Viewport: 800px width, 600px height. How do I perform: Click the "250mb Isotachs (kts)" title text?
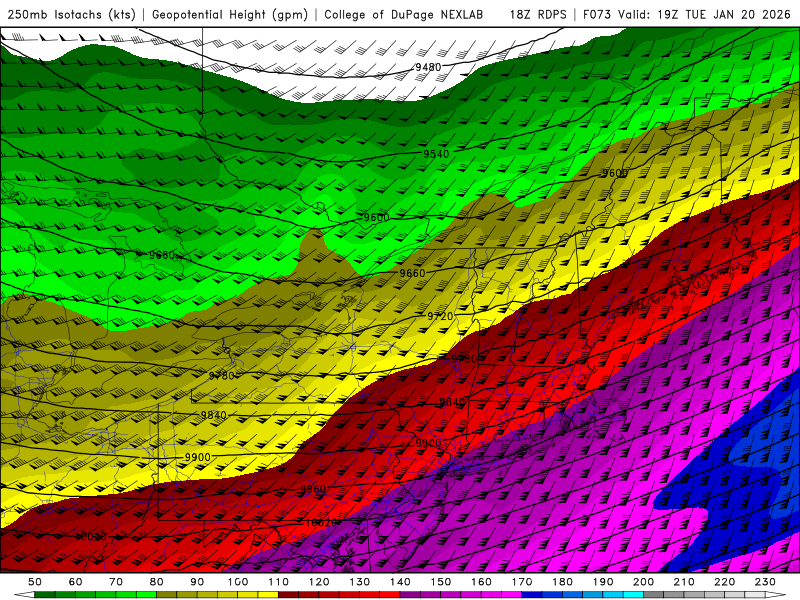[x=72, y=15]
